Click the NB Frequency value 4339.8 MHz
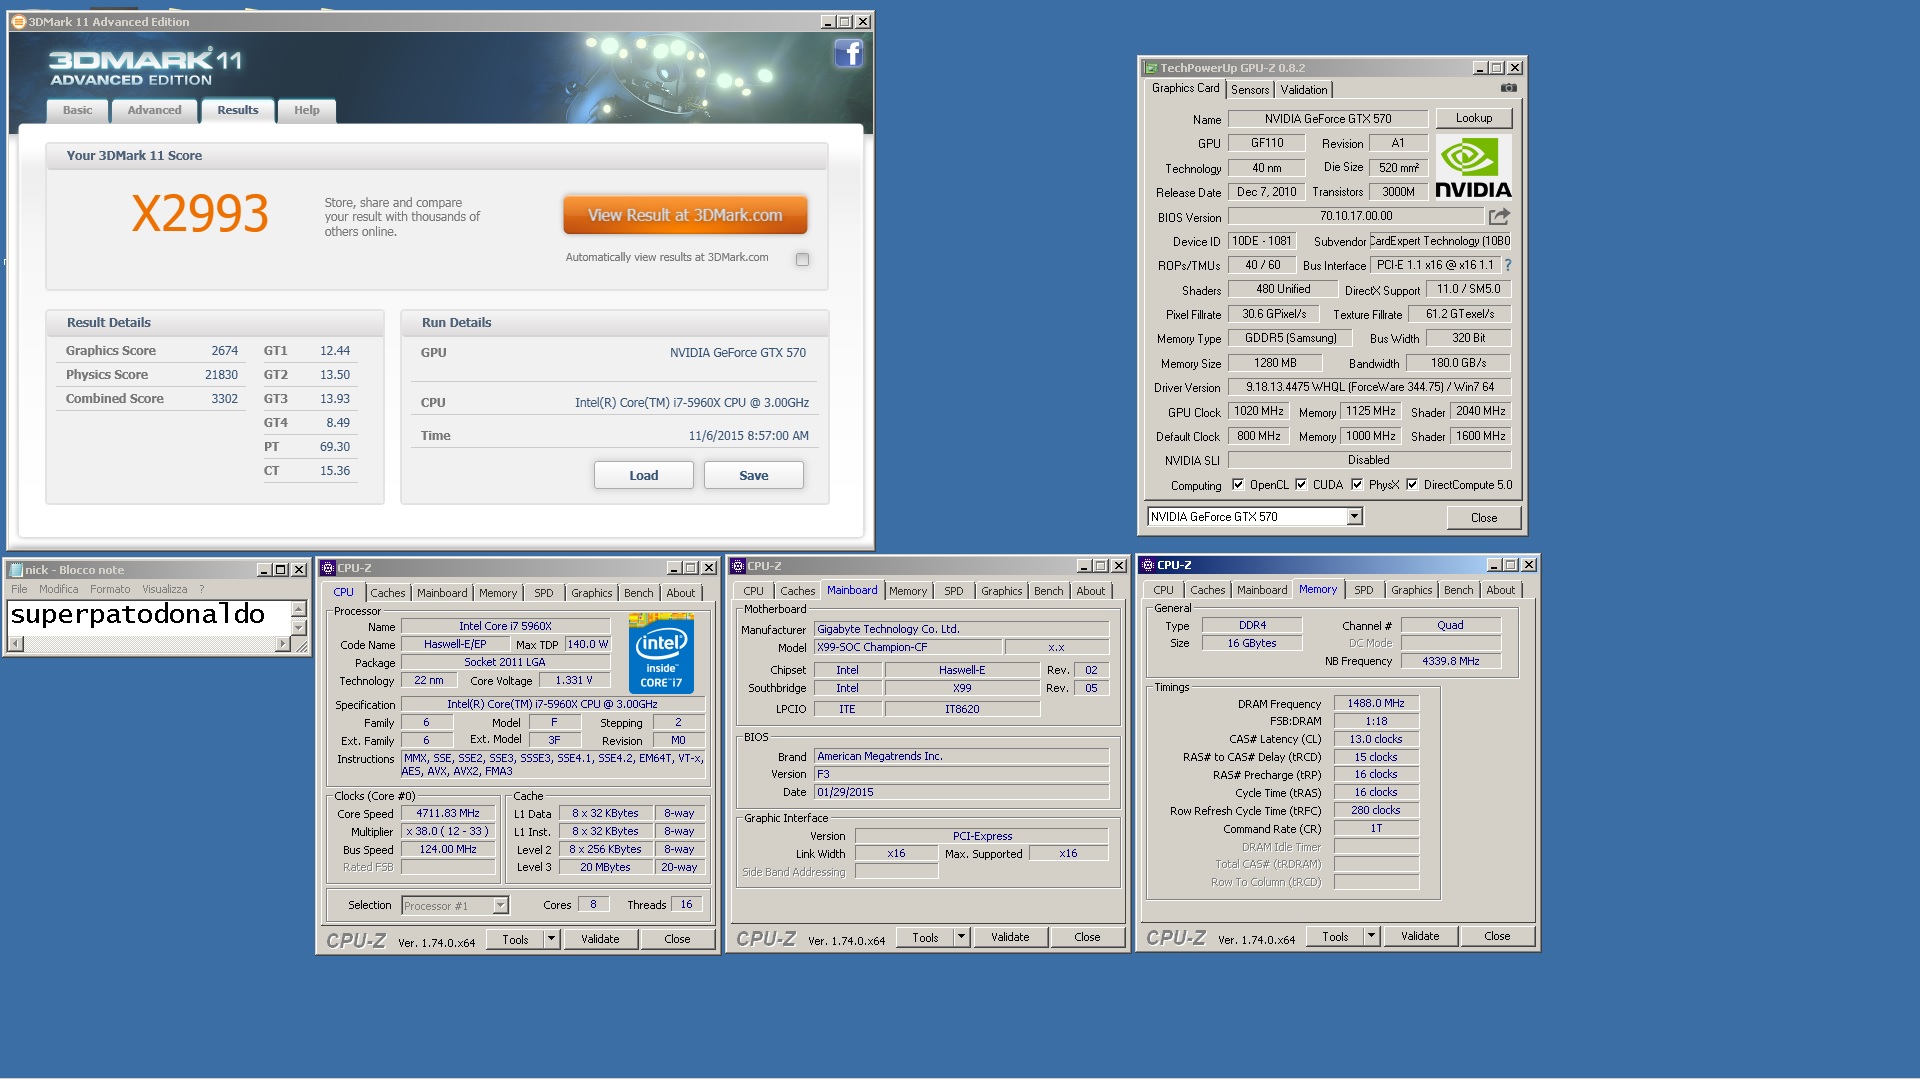The height and width of the screenshot is (1080, 1920). 1450,661
